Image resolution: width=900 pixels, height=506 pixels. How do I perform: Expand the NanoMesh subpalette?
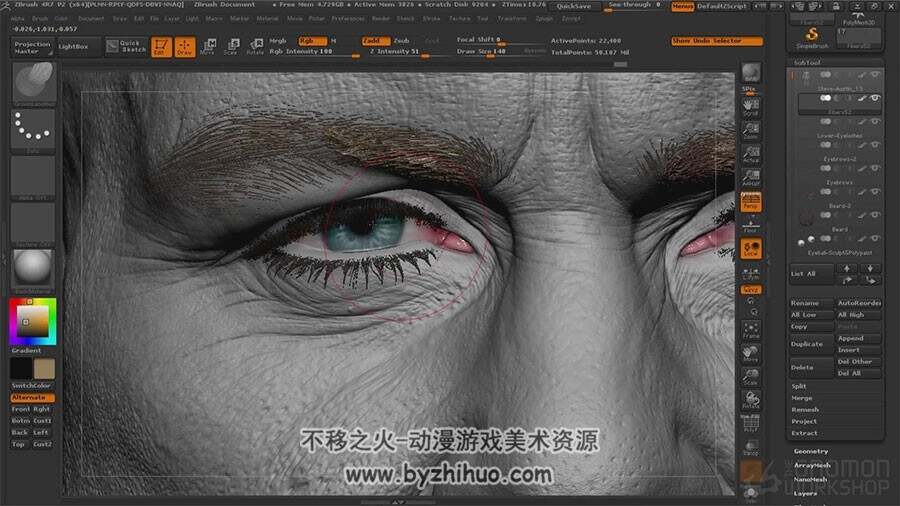pos(810,479)
